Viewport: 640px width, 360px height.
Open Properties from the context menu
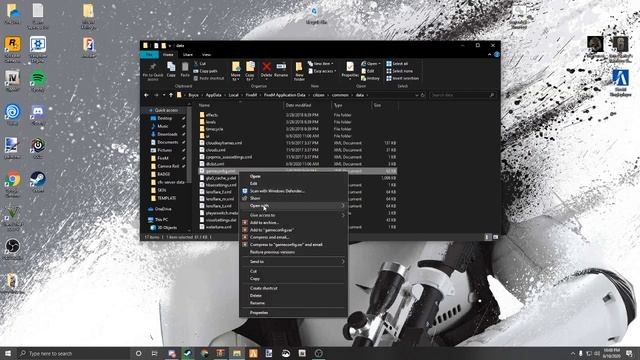[x=259, y=313]
